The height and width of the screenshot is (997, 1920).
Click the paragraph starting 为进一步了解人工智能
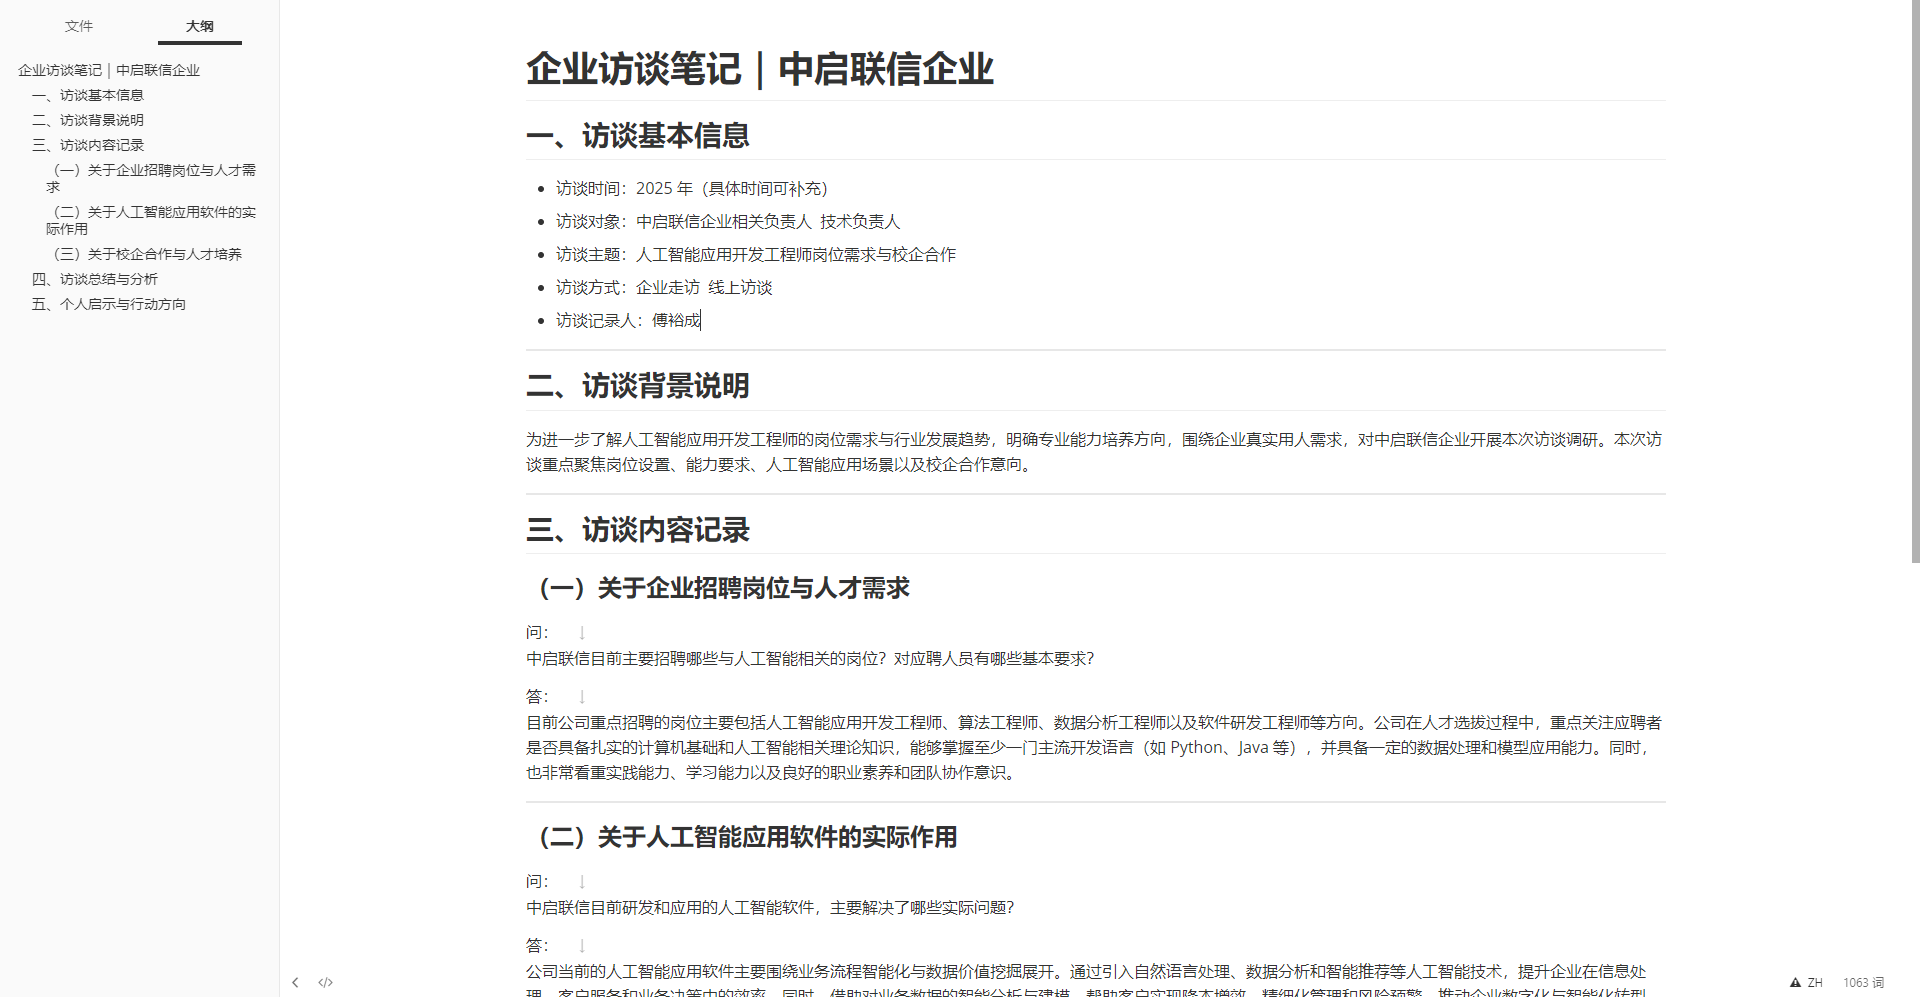[1094, 452]
